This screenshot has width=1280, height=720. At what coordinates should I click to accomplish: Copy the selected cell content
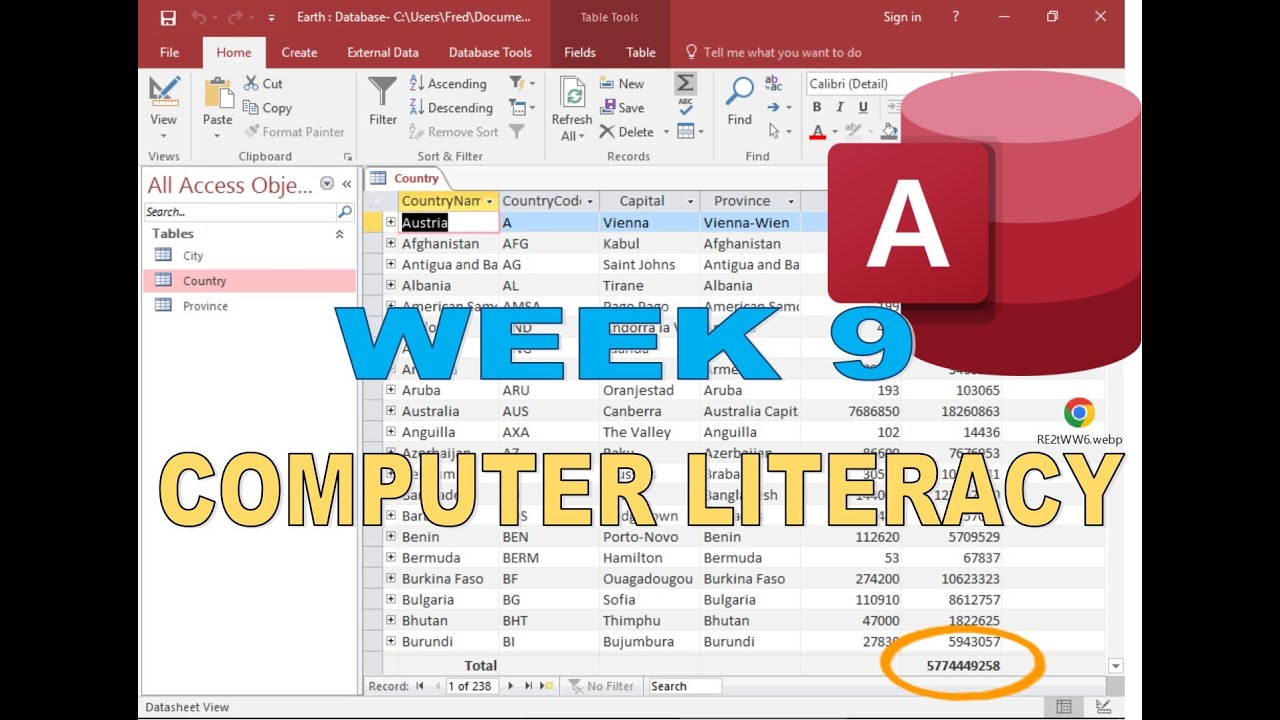pyautogui.click(x=267, y=108)
